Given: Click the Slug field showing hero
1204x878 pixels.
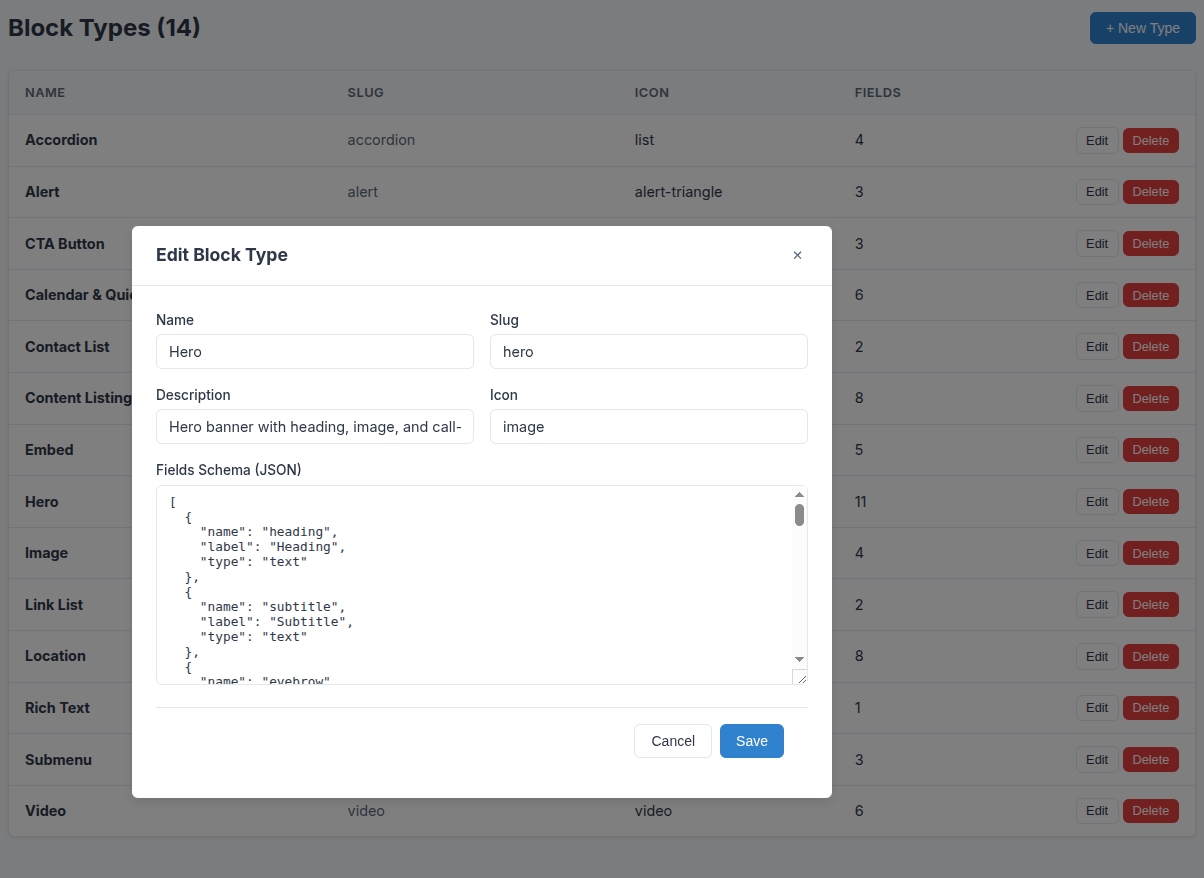Looking at the screenshot, I should click(x=648, y=351).
